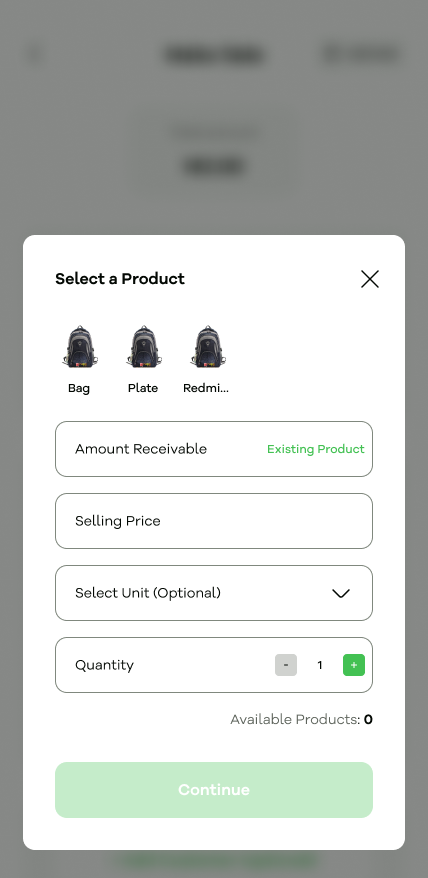The width and height of the screenshot is (428, 878).
Task: Open the Select Unit (Optional) dropdown
Action: (x=214, y=593)
